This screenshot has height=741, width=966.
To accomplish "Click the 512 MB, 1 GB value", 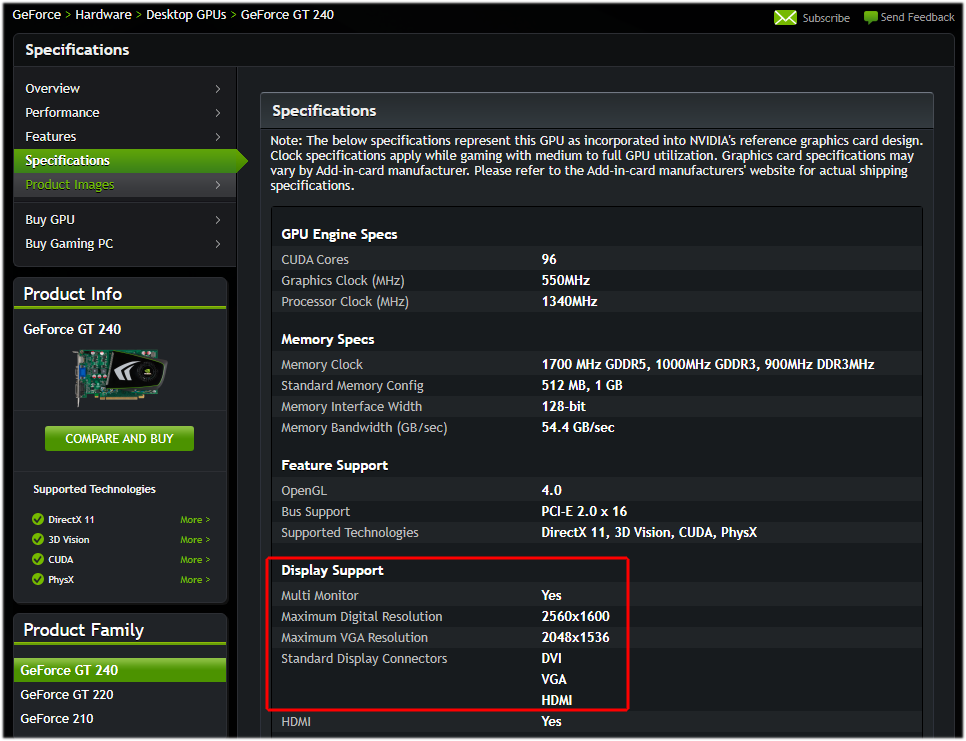I will coord(582,386).
